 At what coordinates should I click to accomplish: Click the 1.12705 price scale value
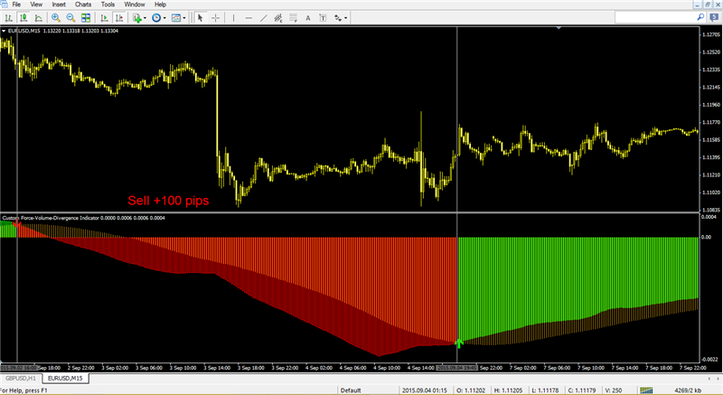pyautogui.click(x=711, y=35)
